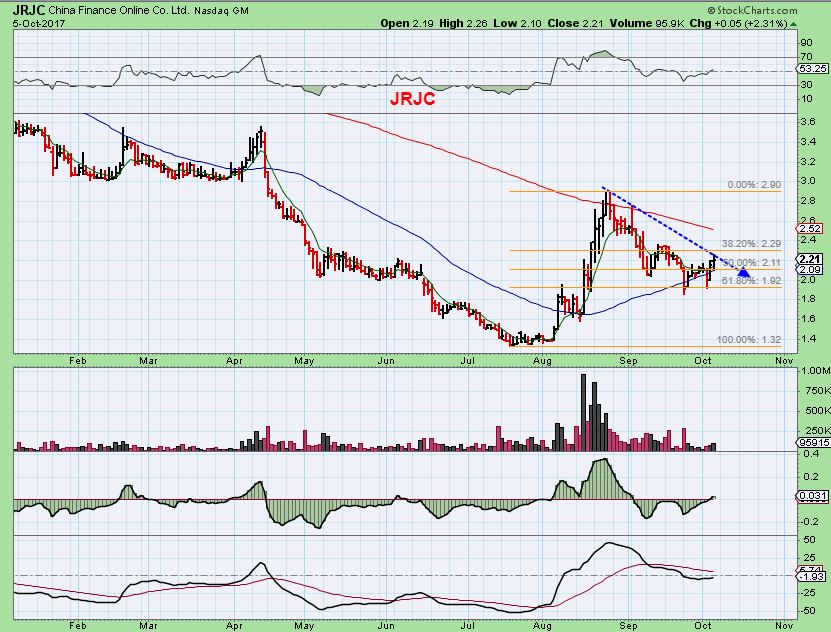This screenshot has width=831, height=632.
Task: Click the RSI axis level 70
Action: 806,57
